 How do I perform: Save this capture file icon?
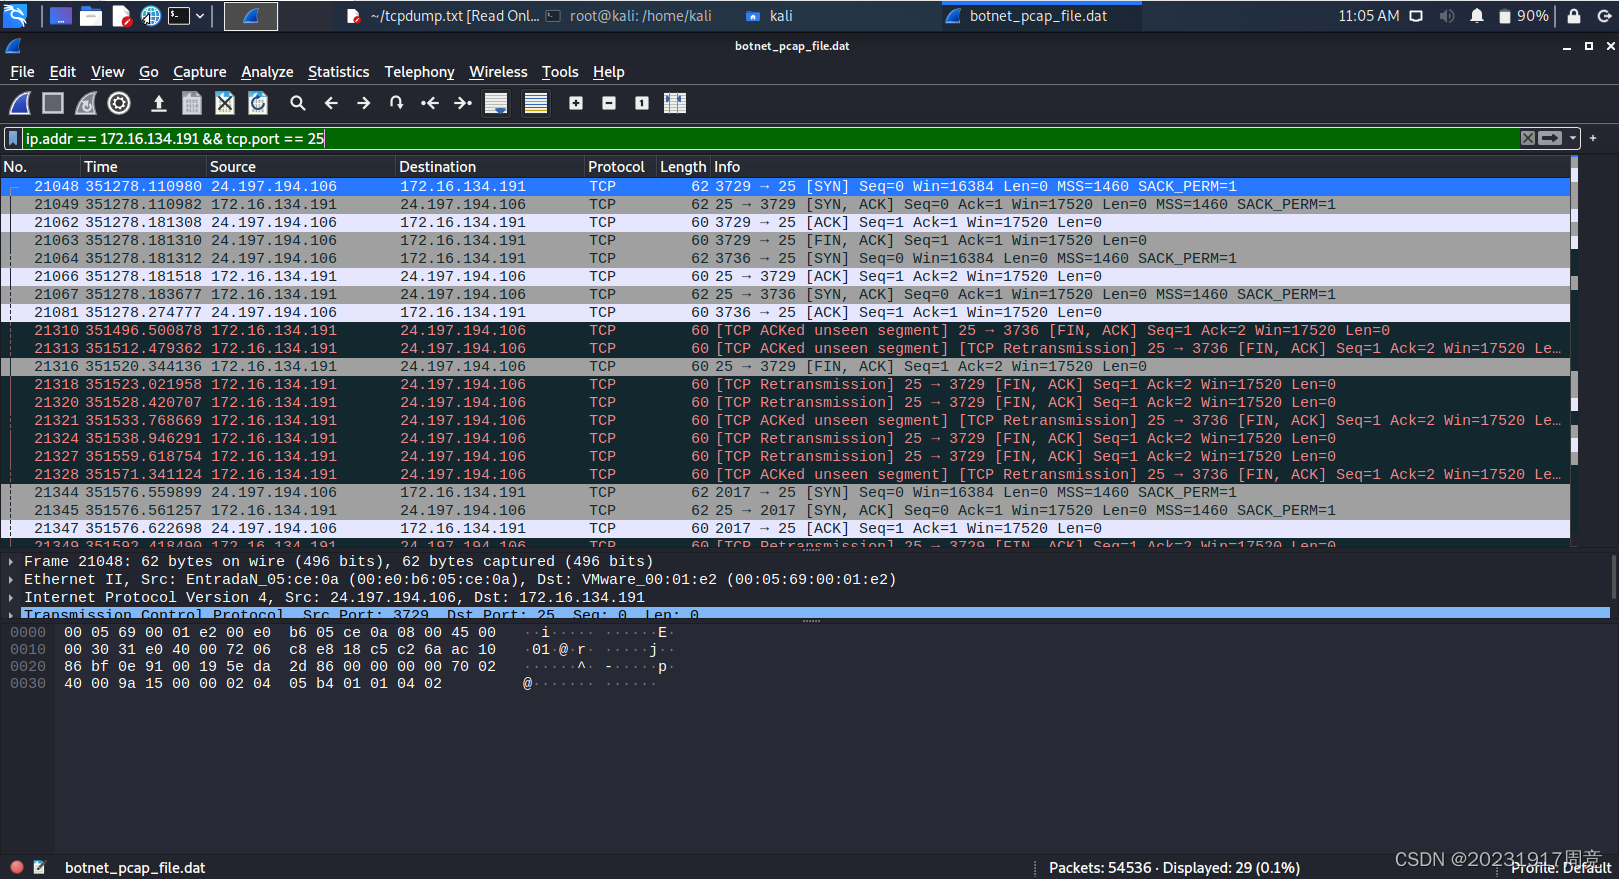click(x=192, y=103)
